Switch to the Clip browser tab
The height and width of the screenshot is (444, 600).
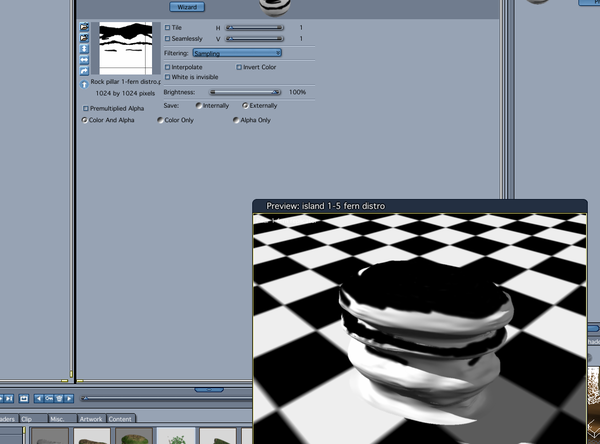[x=33, y=419]
